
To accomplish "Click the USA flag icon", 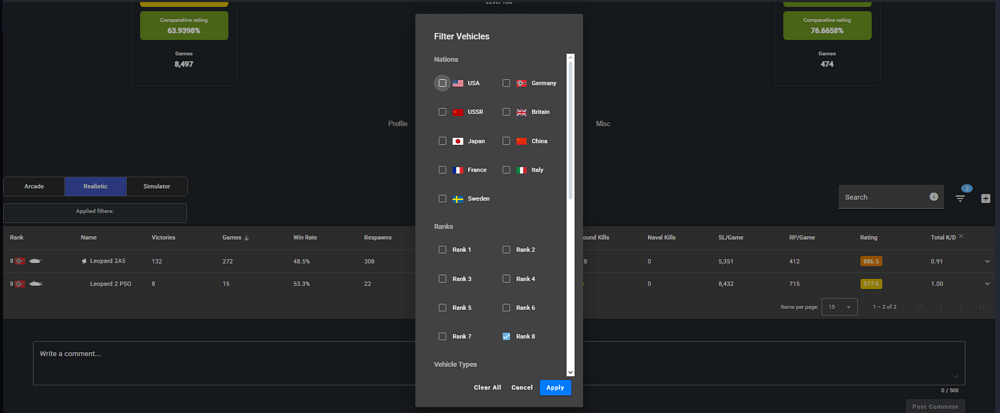I will point(458,83).
